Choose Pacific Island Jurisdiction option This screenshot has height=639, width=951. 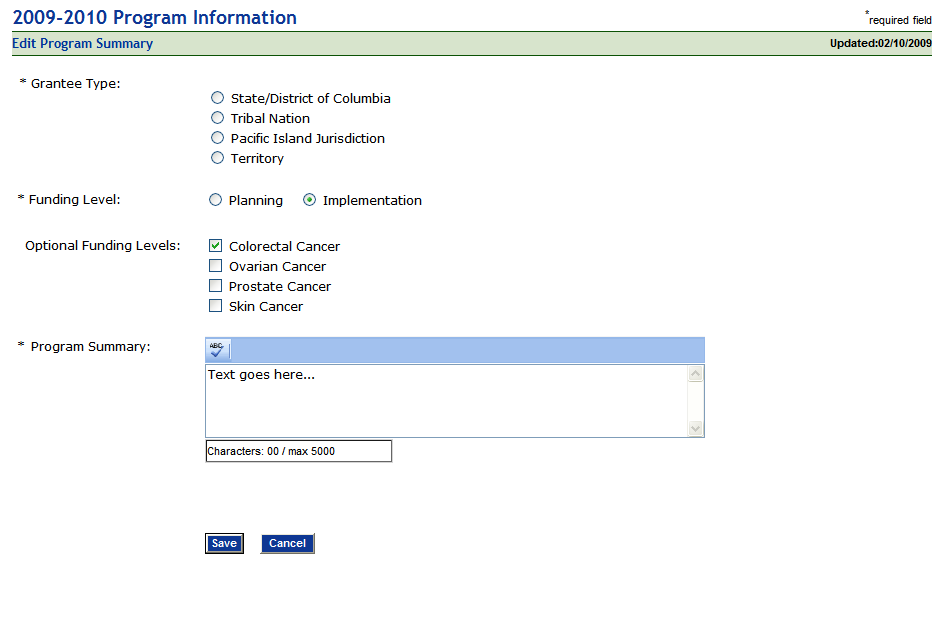point(218,138)
